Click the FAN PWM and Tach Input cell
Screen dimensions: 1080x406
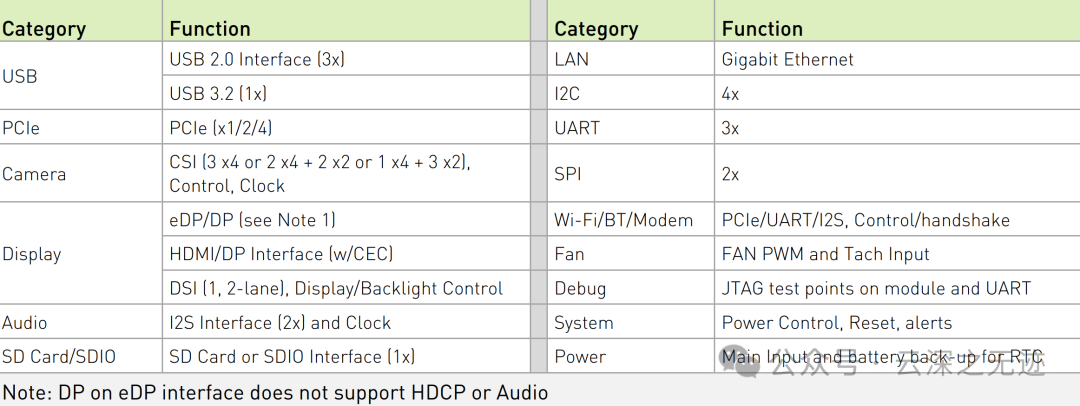click(x=826, y=254)
